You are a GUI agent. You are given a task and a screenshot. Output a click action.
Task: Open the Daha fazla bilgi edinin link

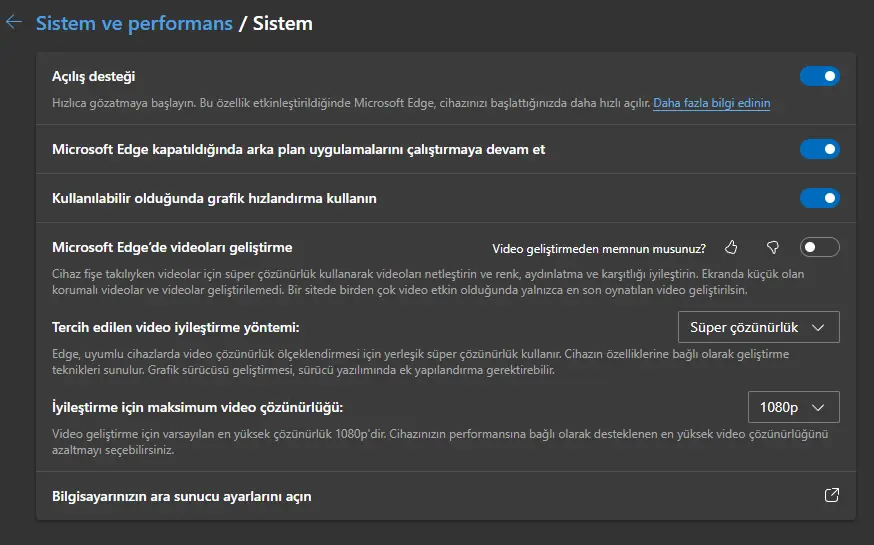711,103
